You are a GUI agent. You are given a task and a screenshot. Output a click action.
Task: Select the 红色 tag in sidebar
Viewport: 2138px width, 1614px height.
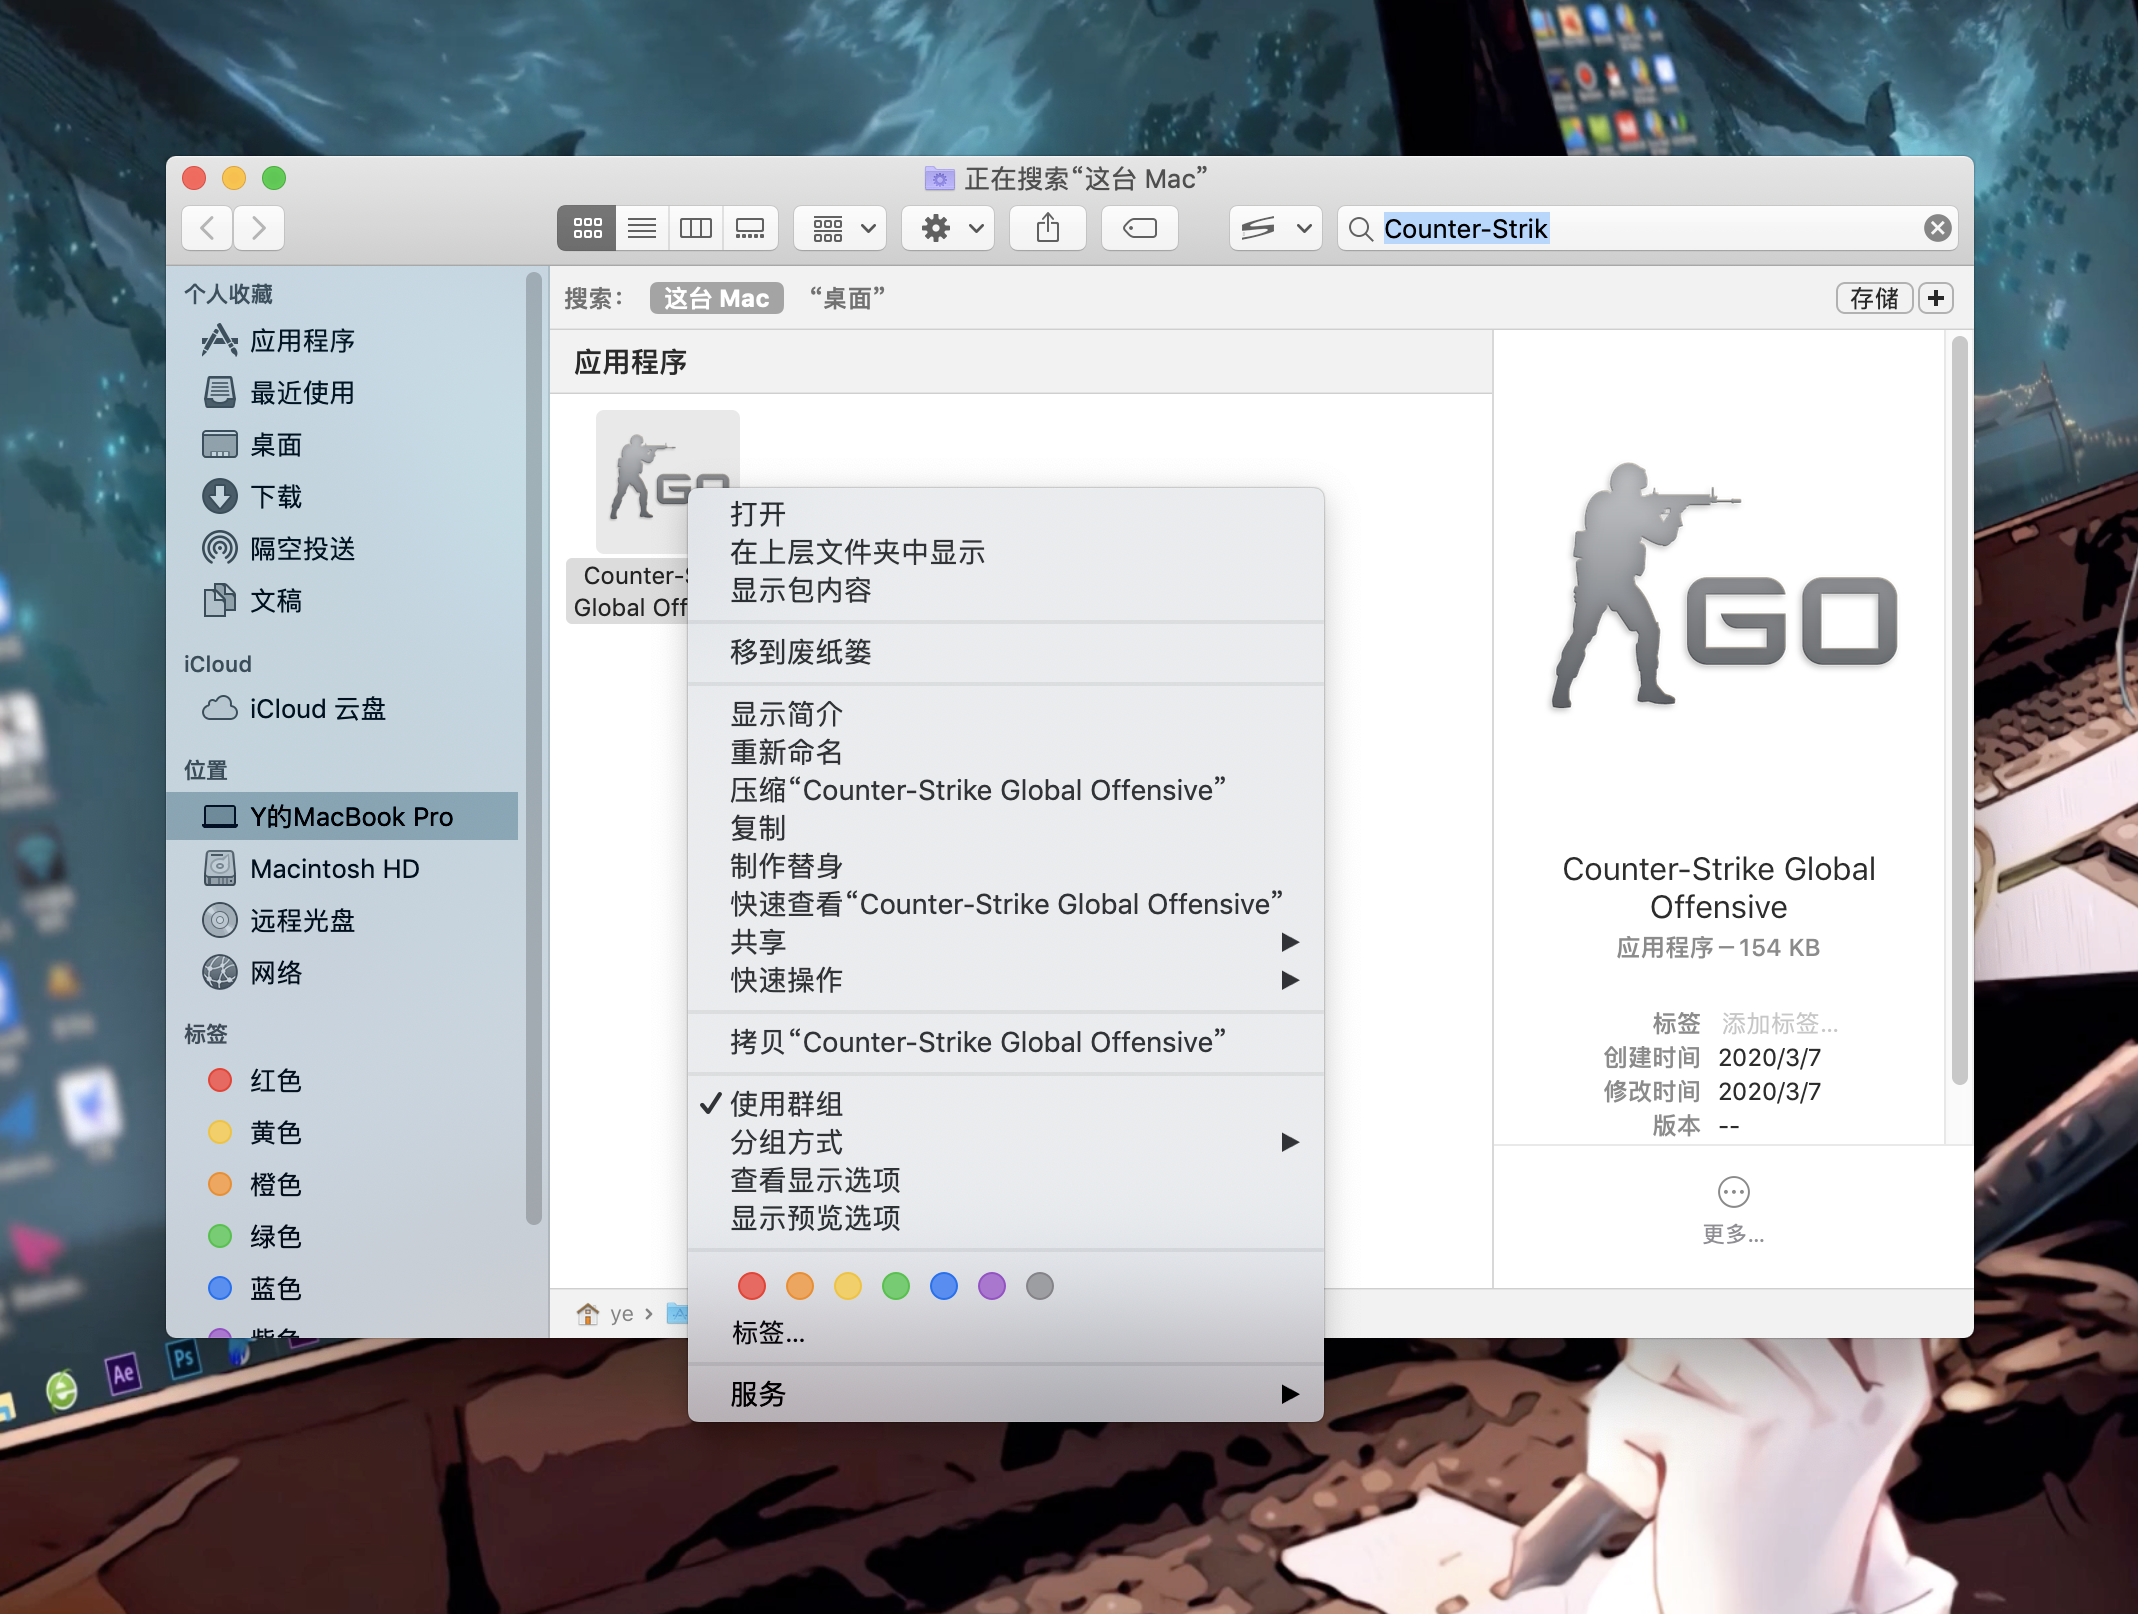click(x=344, y=1081)
